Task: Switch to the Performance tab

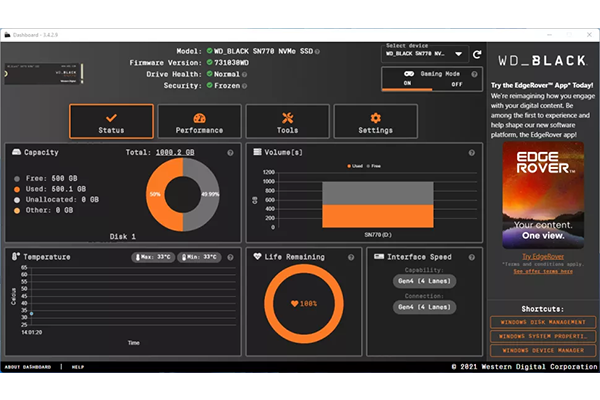Action: click(199, 122)
